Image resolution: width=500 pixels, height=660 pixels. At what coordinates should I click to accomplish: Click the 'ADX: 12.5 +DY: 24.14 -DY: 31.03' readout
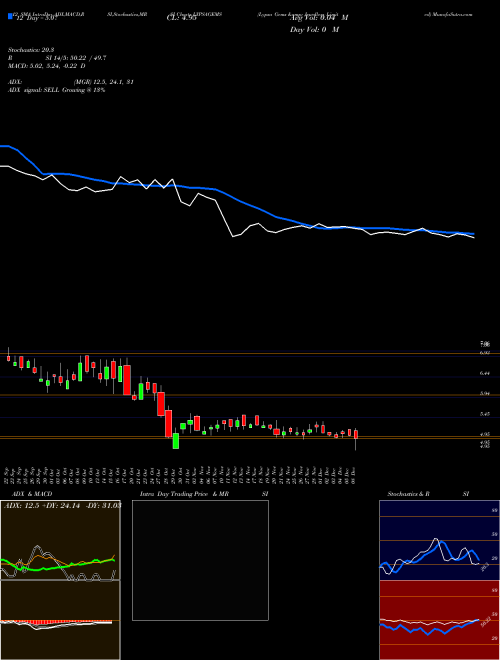63,506
